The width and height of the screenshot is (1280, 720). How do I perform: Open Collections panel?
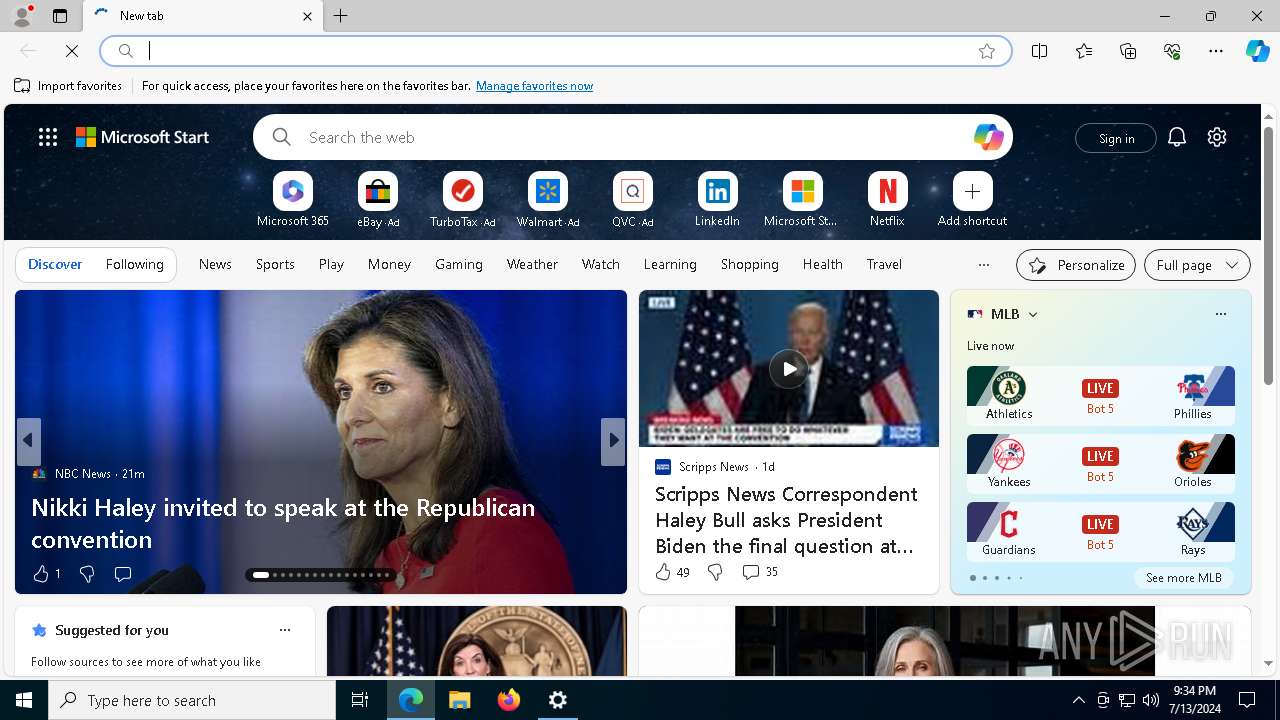1128,51
